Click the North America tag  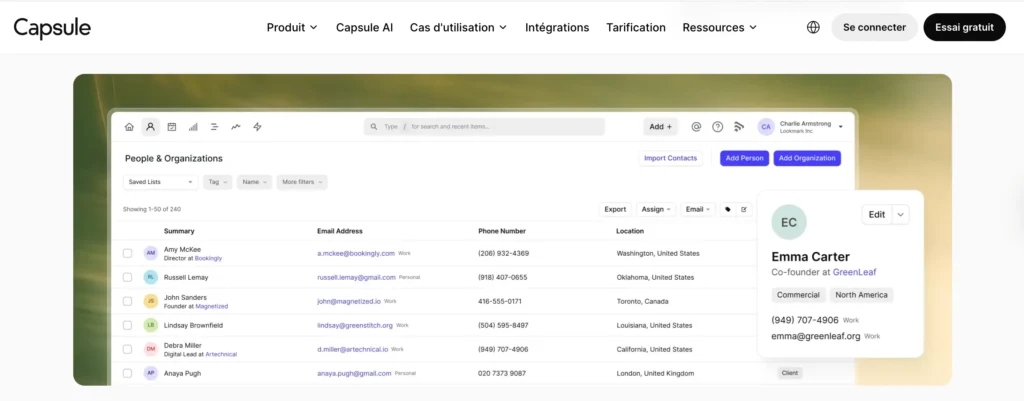tap(861, 295)
